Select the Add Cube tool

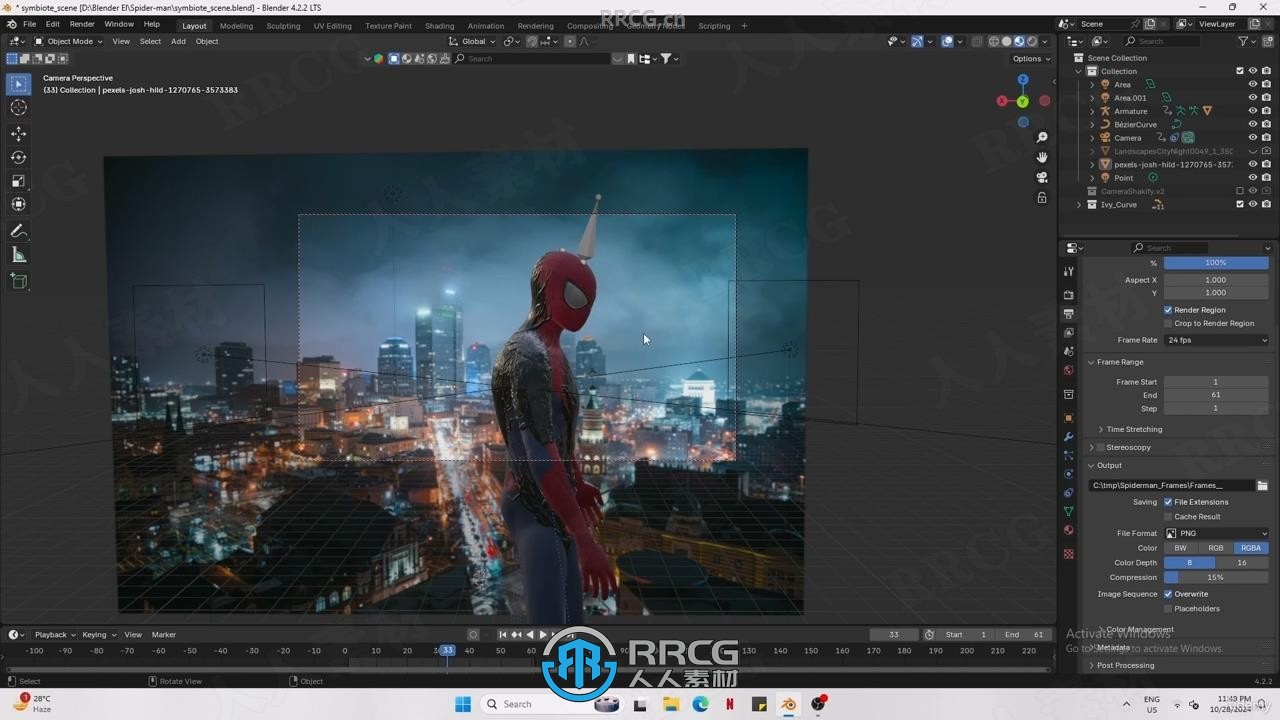[x=19, y=282]
